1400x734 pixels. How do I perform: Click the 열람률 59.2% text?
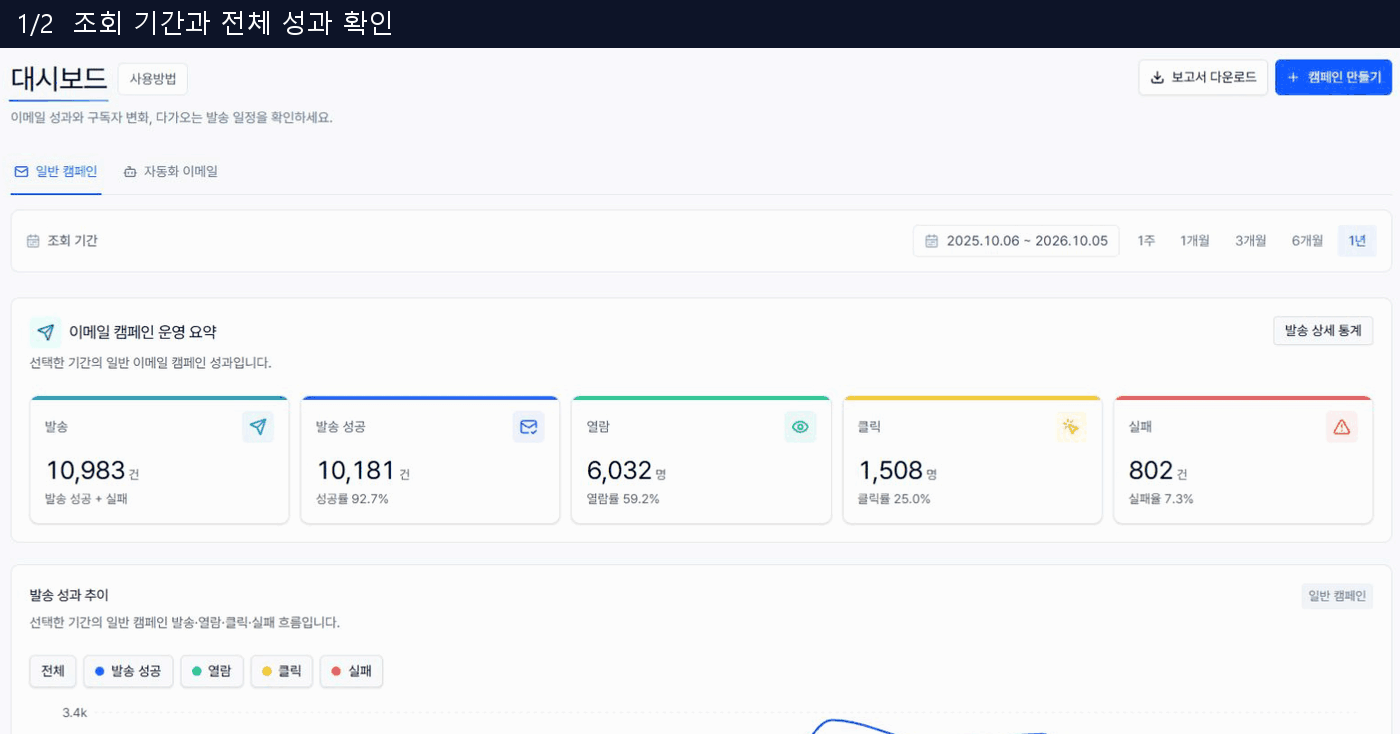pyautogui.click(x=623, y=499)
